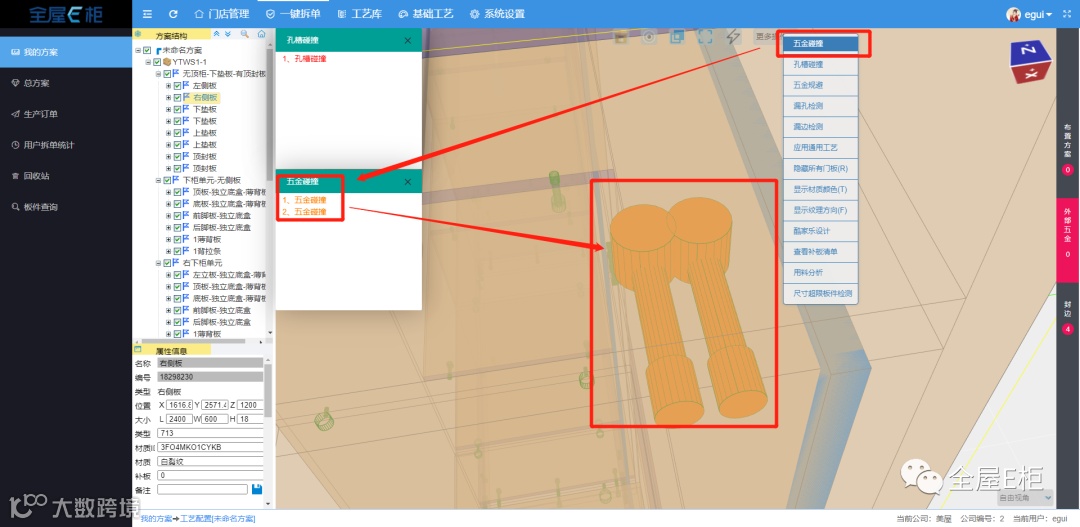Screen dimensions: 1080x527
Task: Choose 显示材质颜色(T) from the menu
Action: point(820,189)
